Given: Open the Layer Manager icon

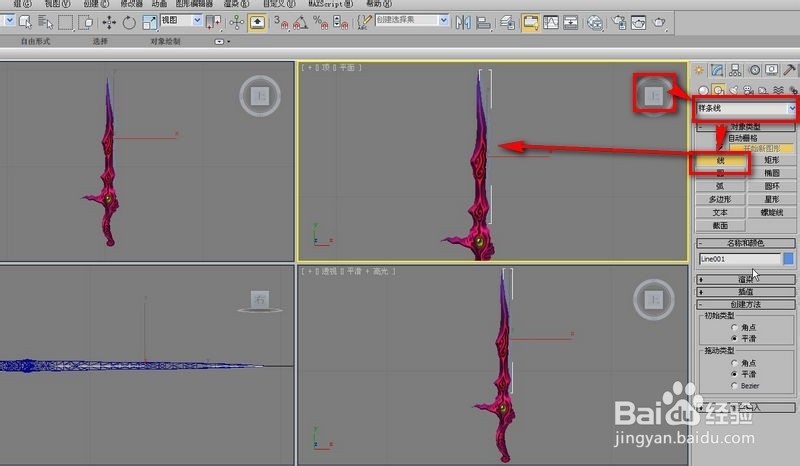Looking at the screenshot, I should click(x=507, y=22).
